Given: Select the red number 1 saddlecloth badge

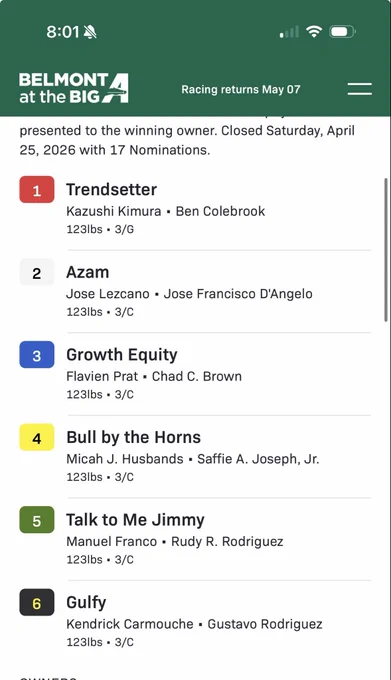Looking at the screenshot, I should pos(37,190).
